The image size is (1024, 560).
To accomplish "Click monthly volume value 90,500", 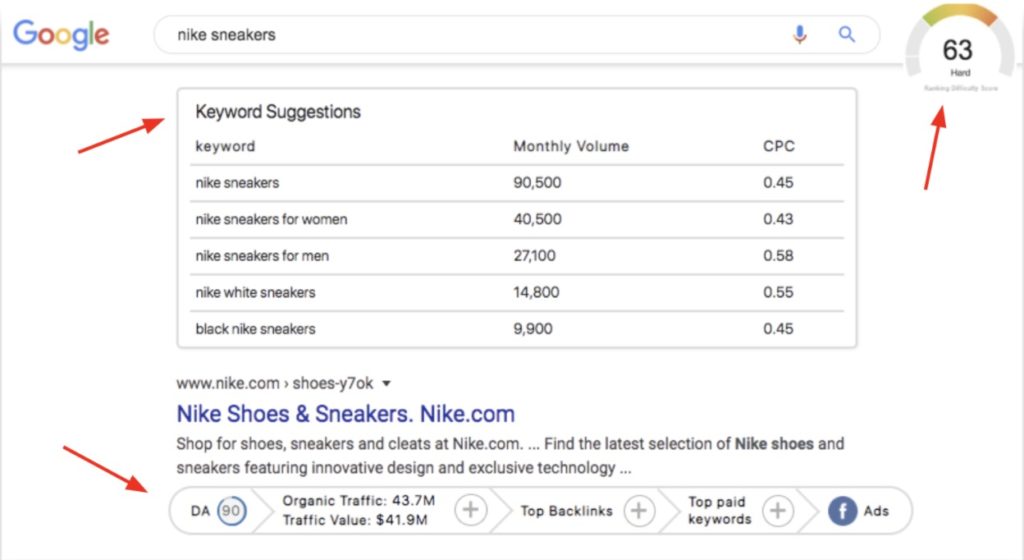I will click(537, 183).
